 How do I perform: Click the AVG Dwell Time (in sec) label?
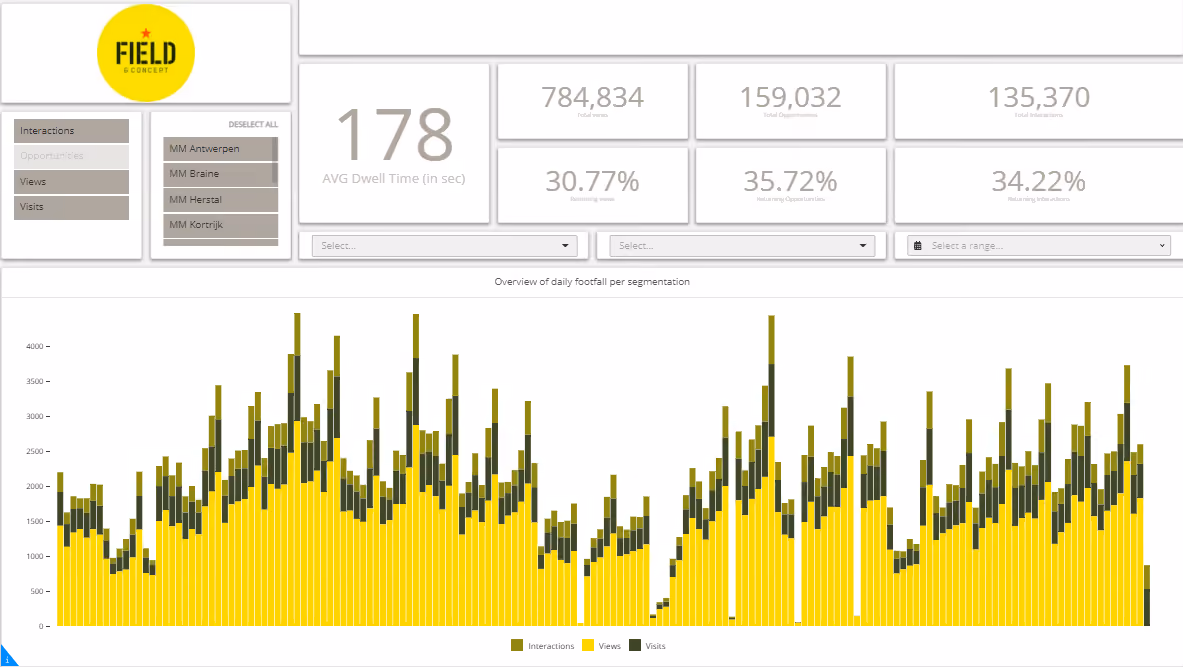tap(394, 179)
